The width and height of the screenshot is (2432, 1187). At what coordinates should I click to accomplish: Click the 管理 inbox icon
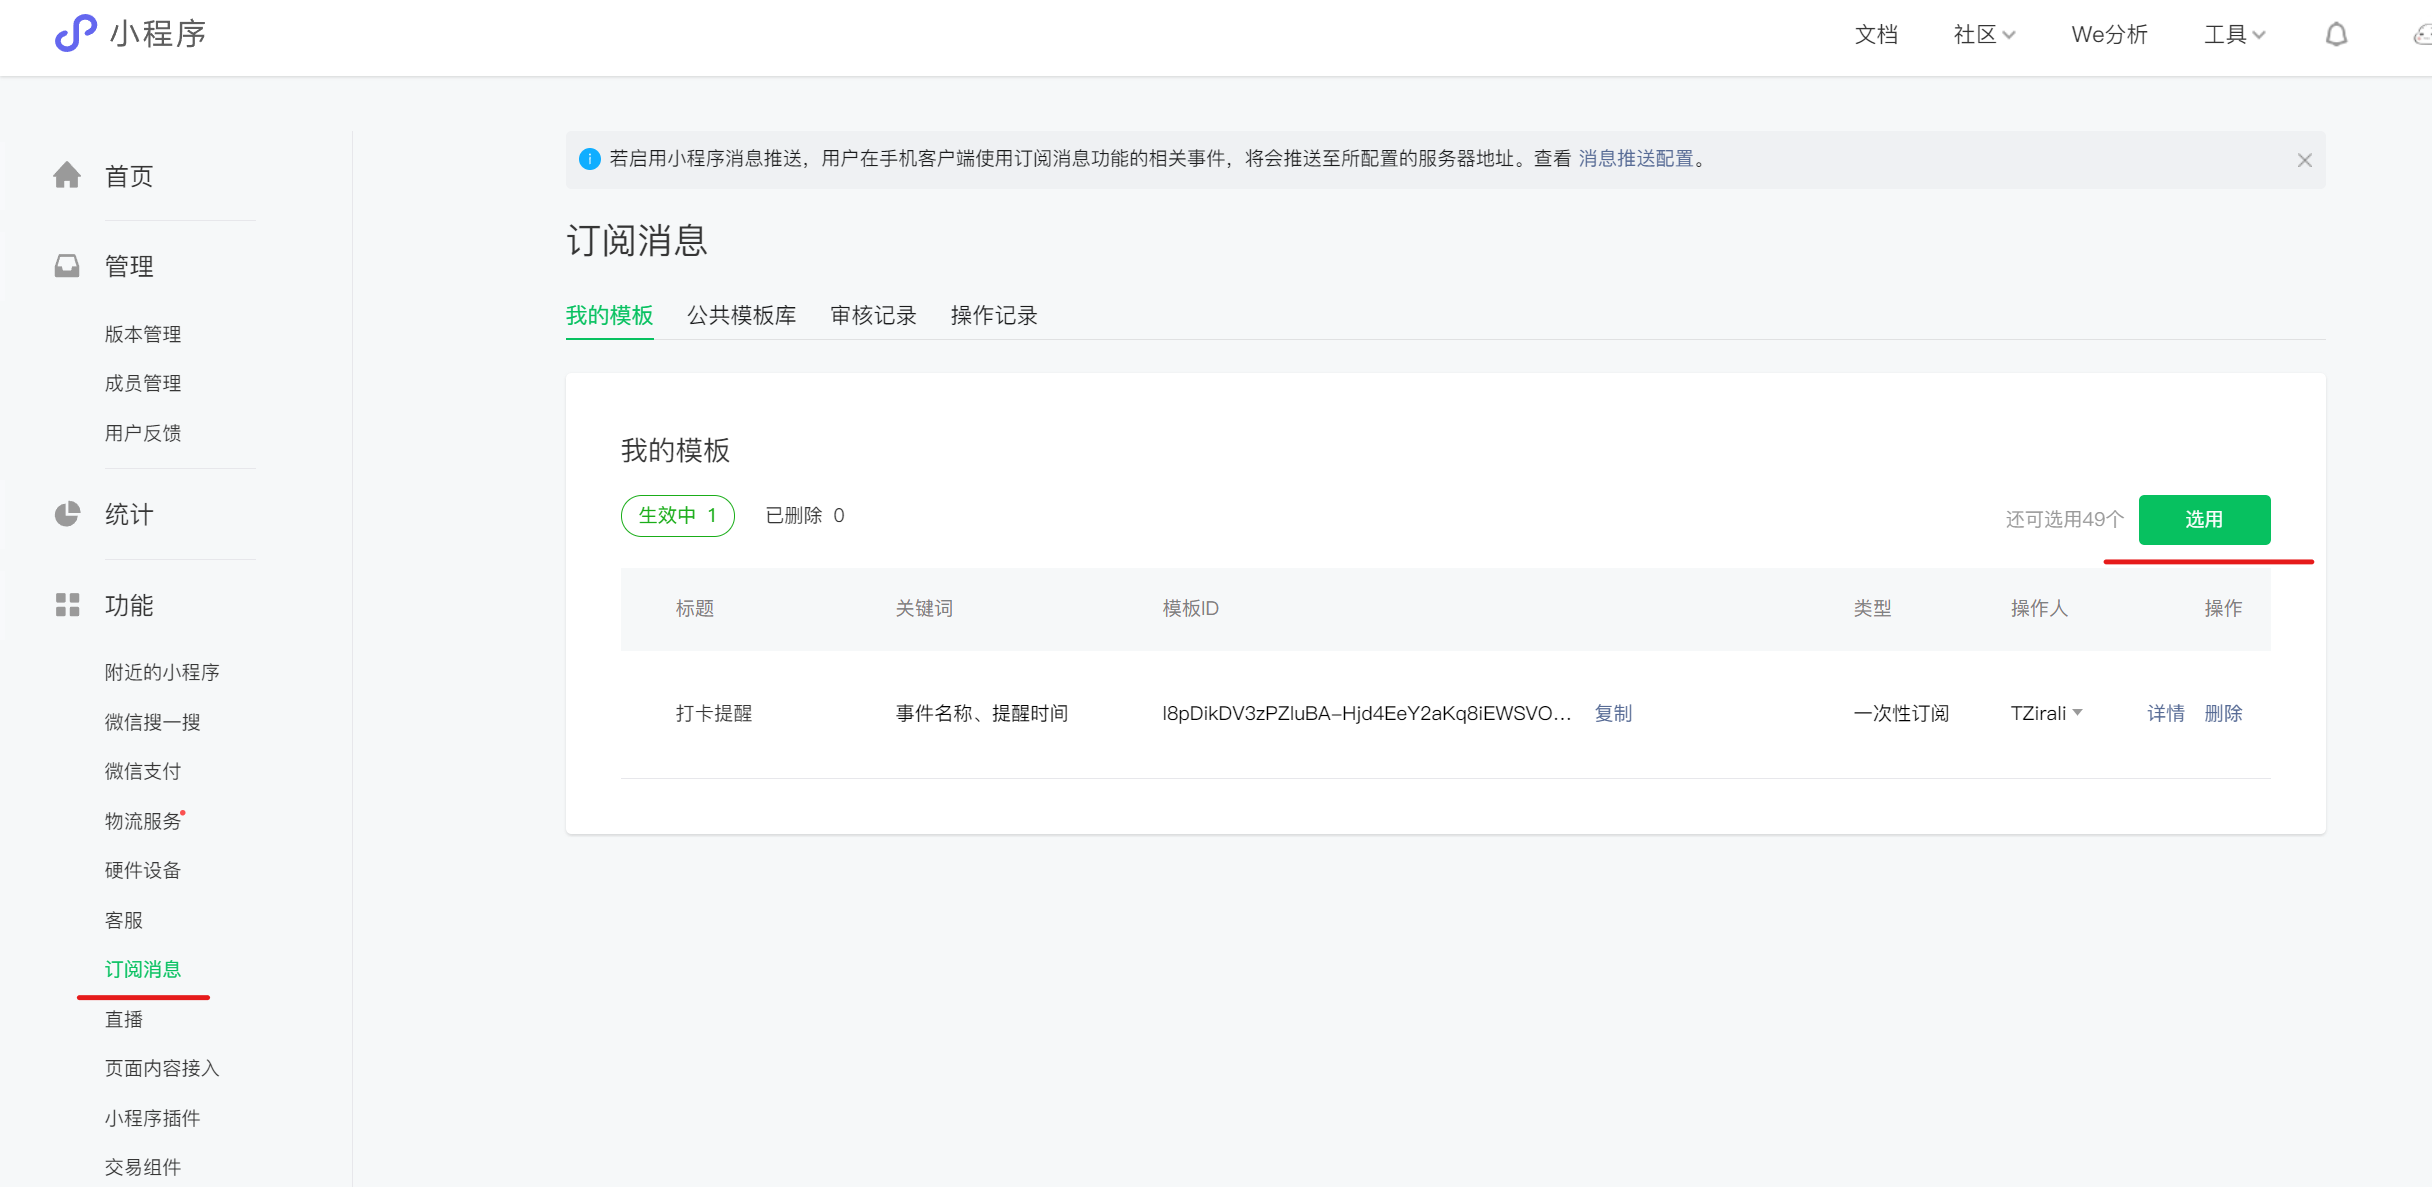[67, 266]
